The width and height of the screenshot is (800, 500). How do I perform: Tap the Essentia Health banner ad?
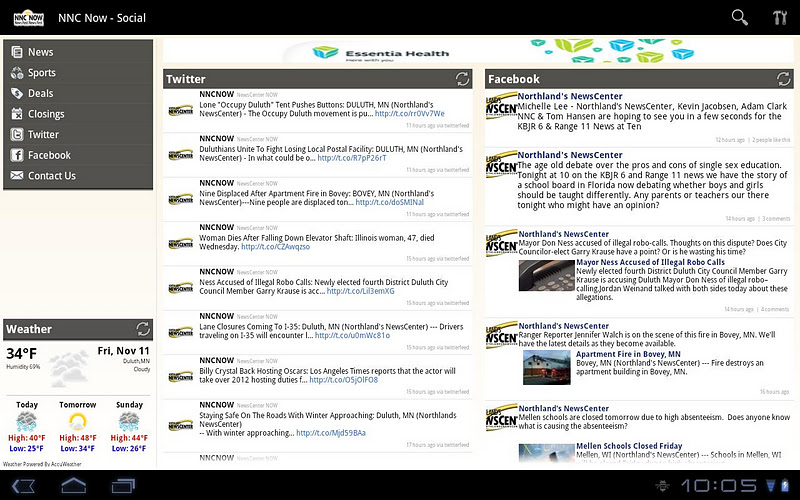478,51
